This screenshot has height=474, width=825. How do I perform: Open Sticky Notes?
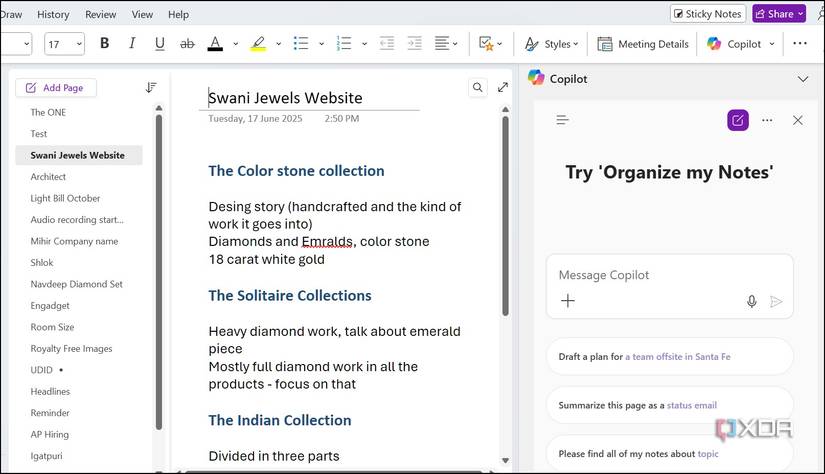[708, 14]
